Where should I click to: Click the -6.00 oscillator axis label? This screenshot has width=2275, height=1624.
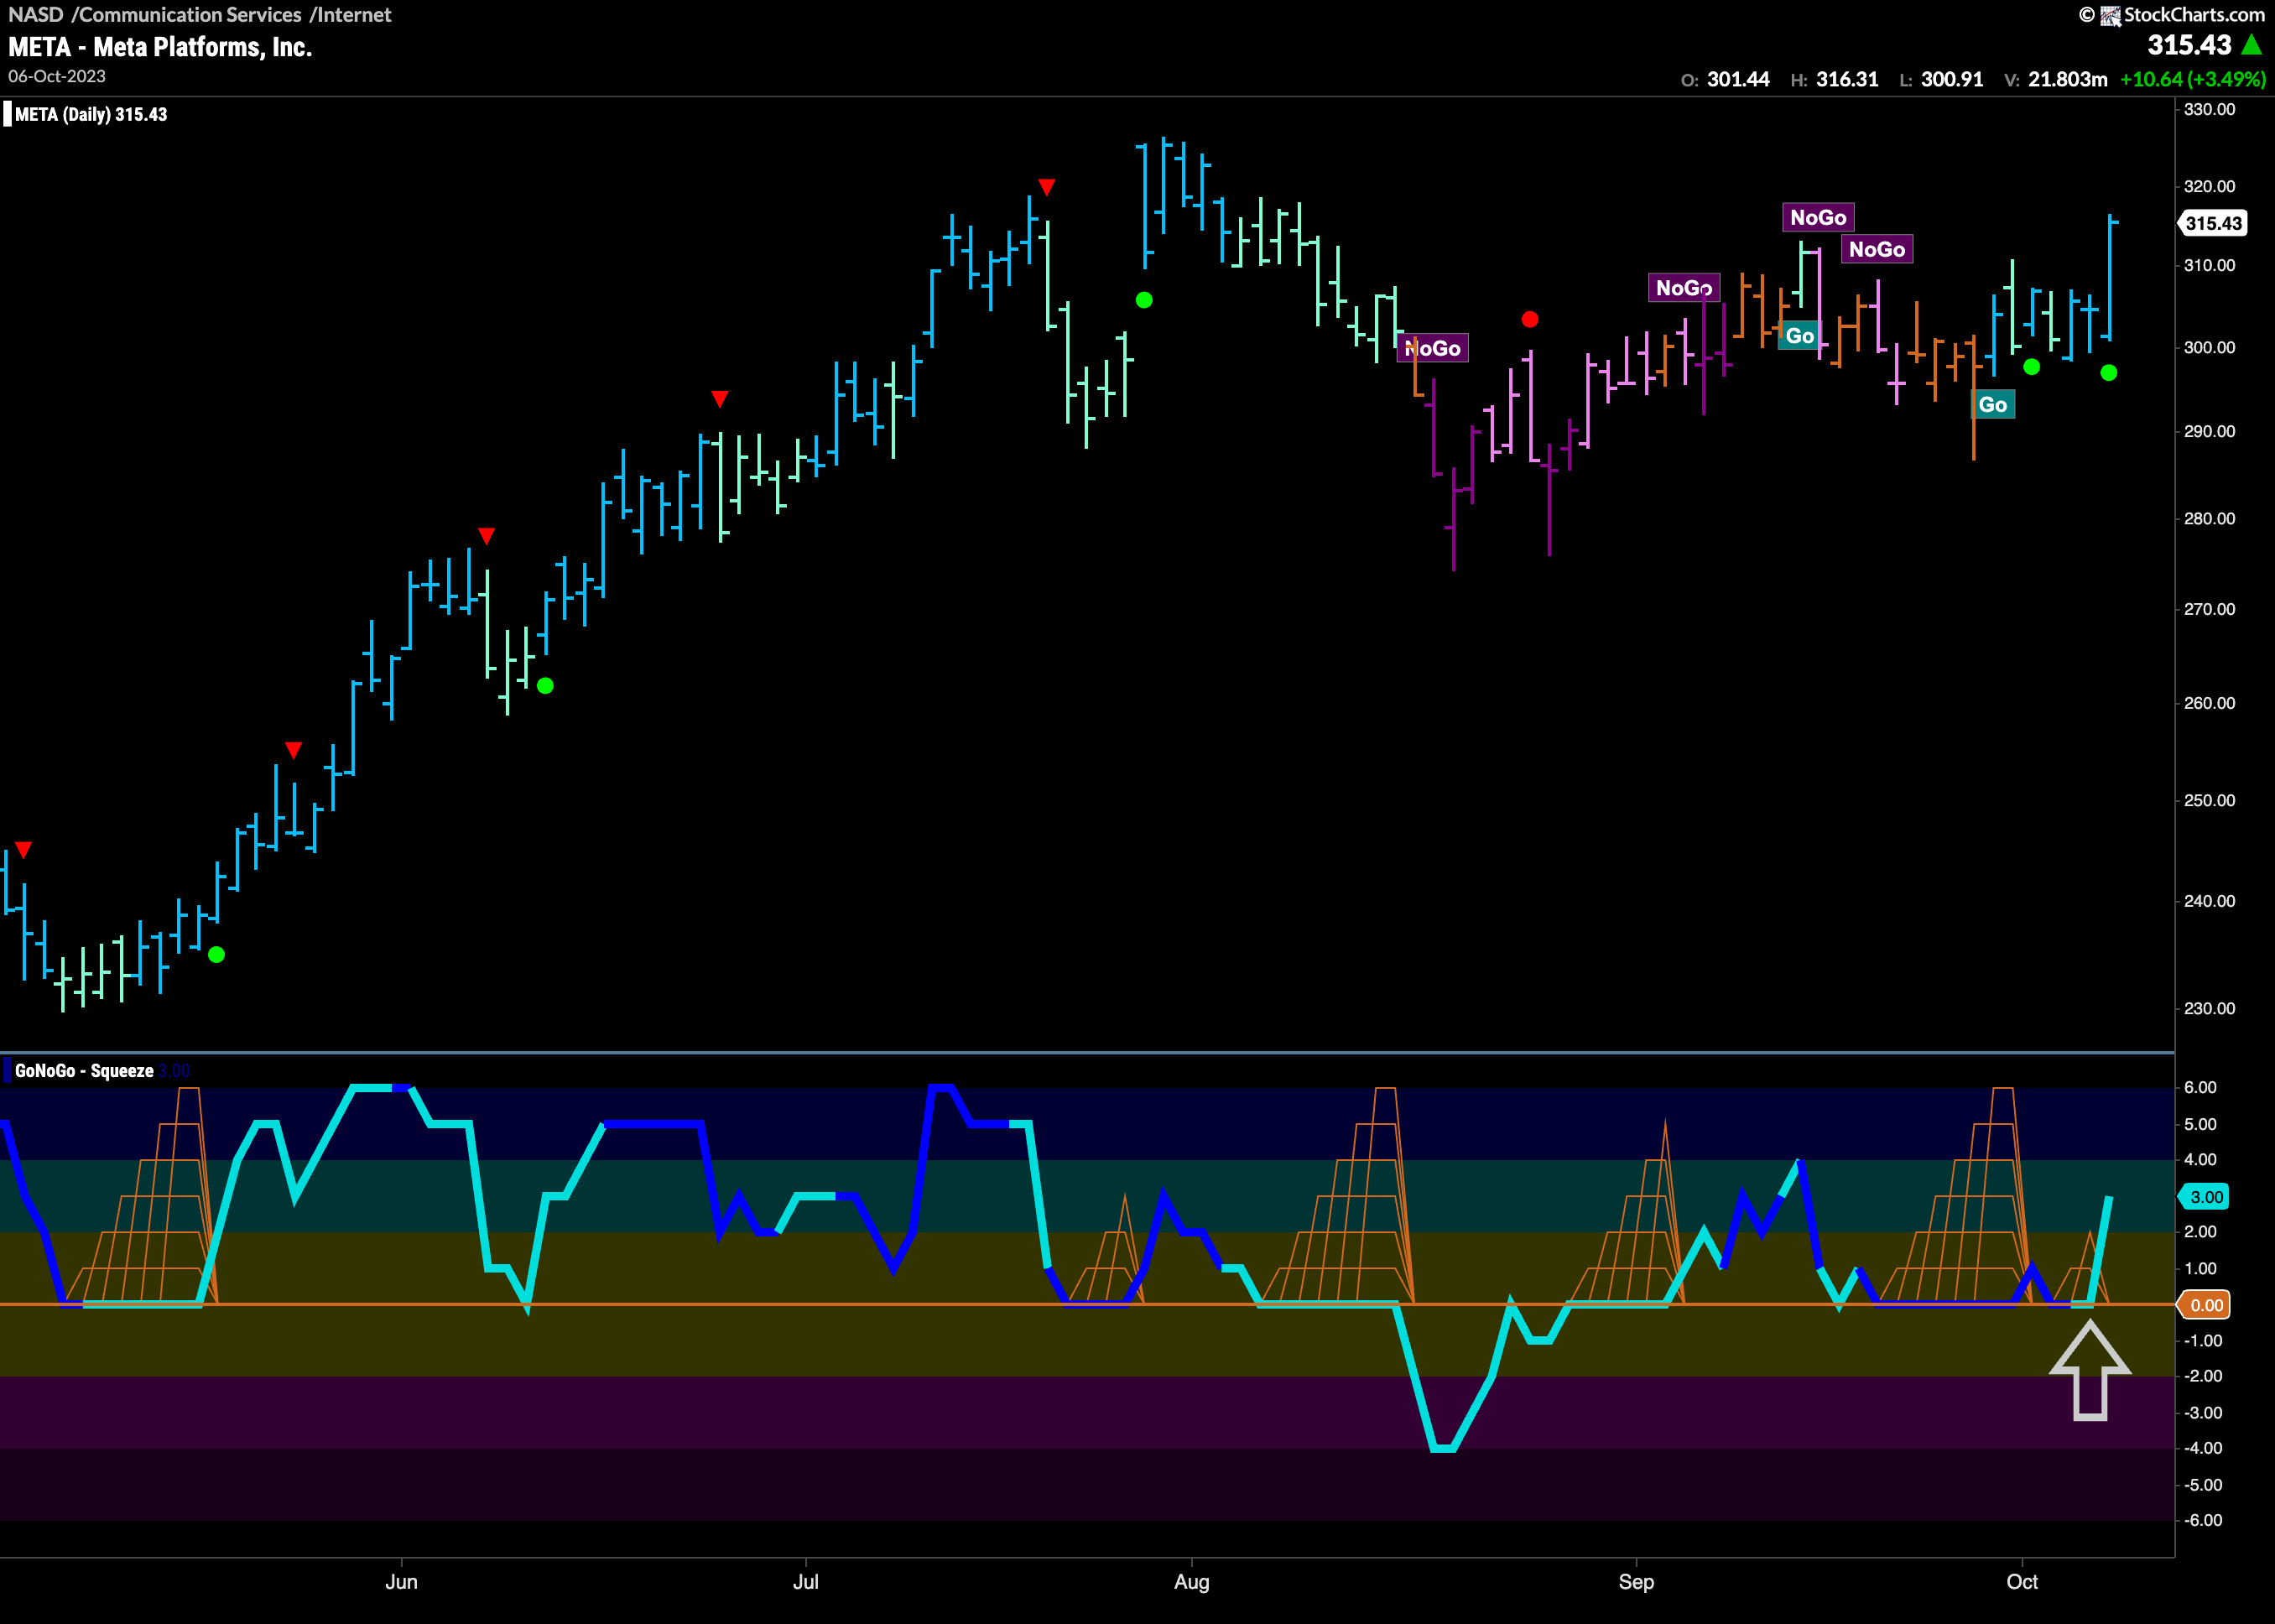(2202, 1520)
